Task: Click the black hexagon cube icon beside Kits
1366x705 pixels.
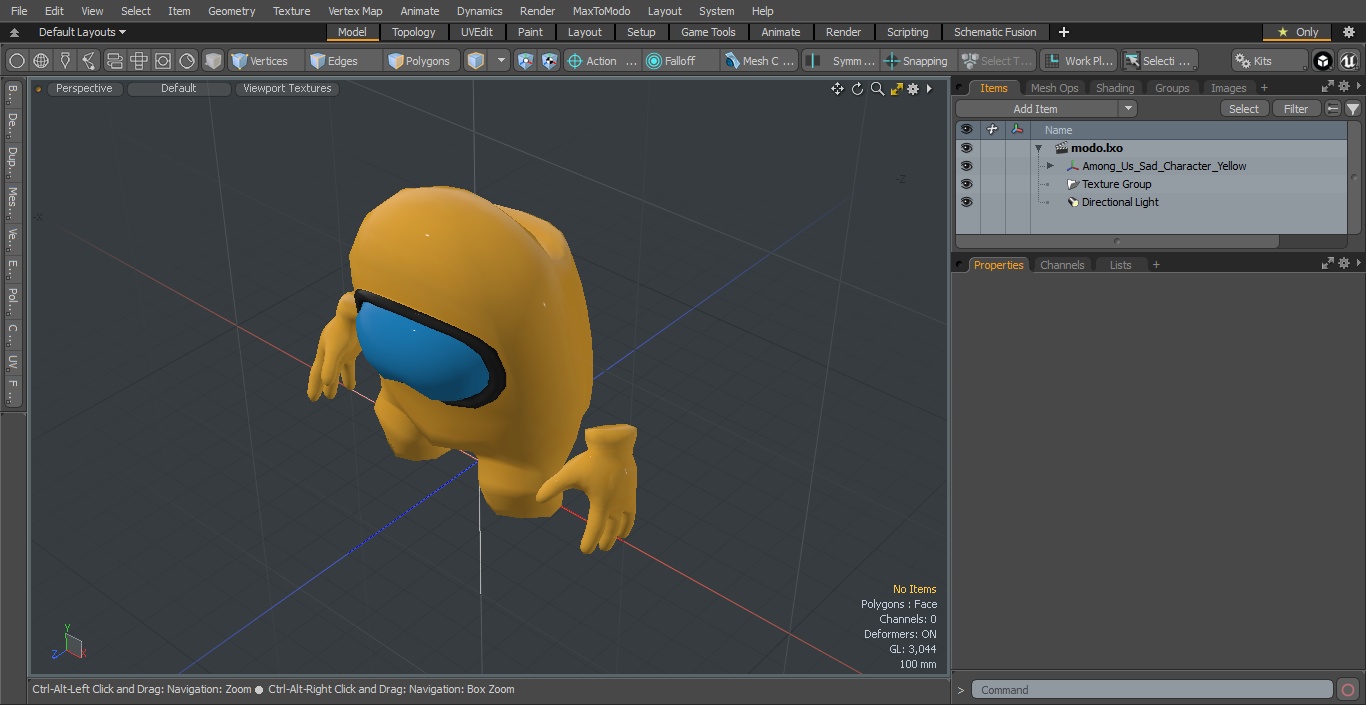Action: 1323,61
